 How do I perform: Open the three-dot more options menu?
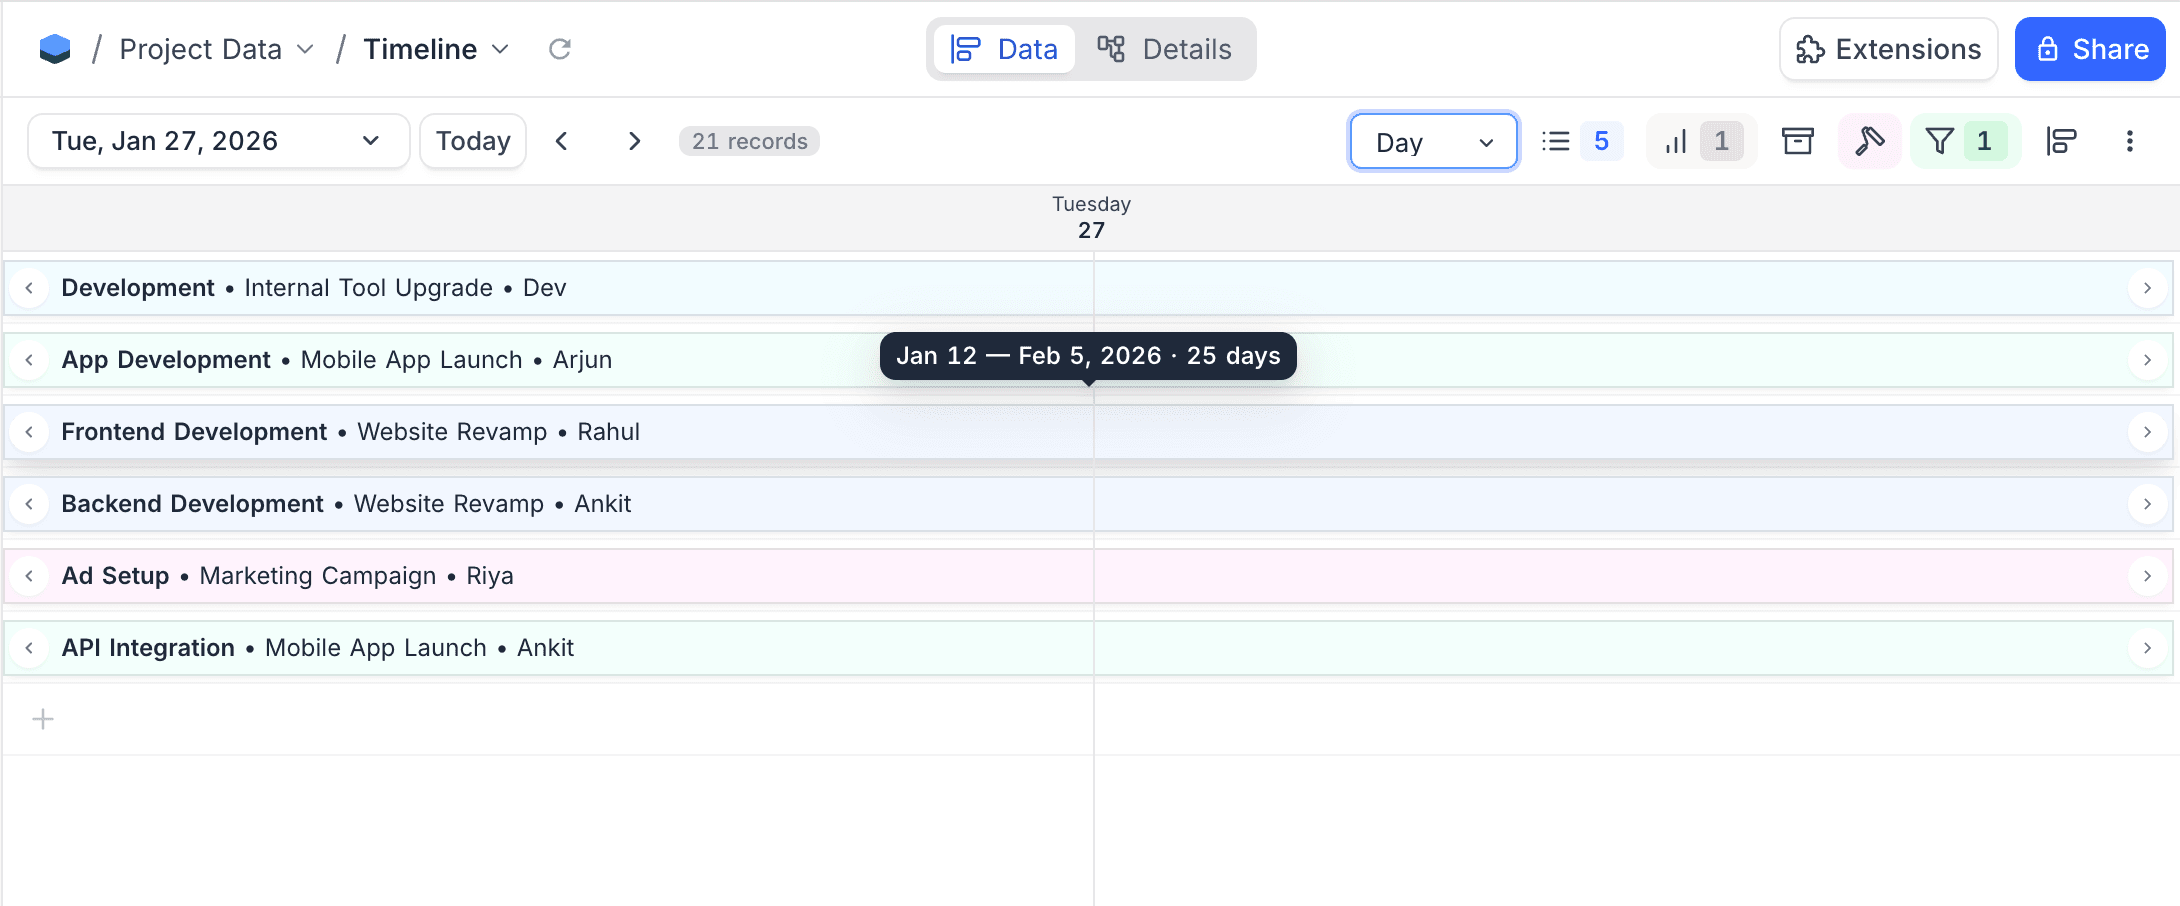[2129, 141]
